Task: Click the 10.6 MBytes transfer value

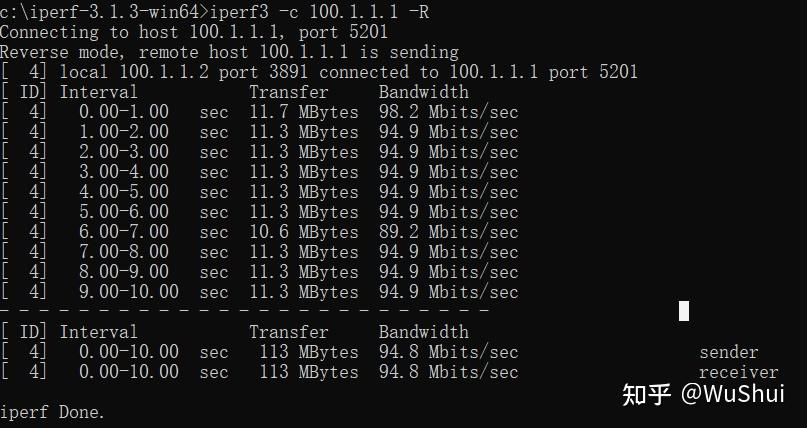Action: click(304, 232)
